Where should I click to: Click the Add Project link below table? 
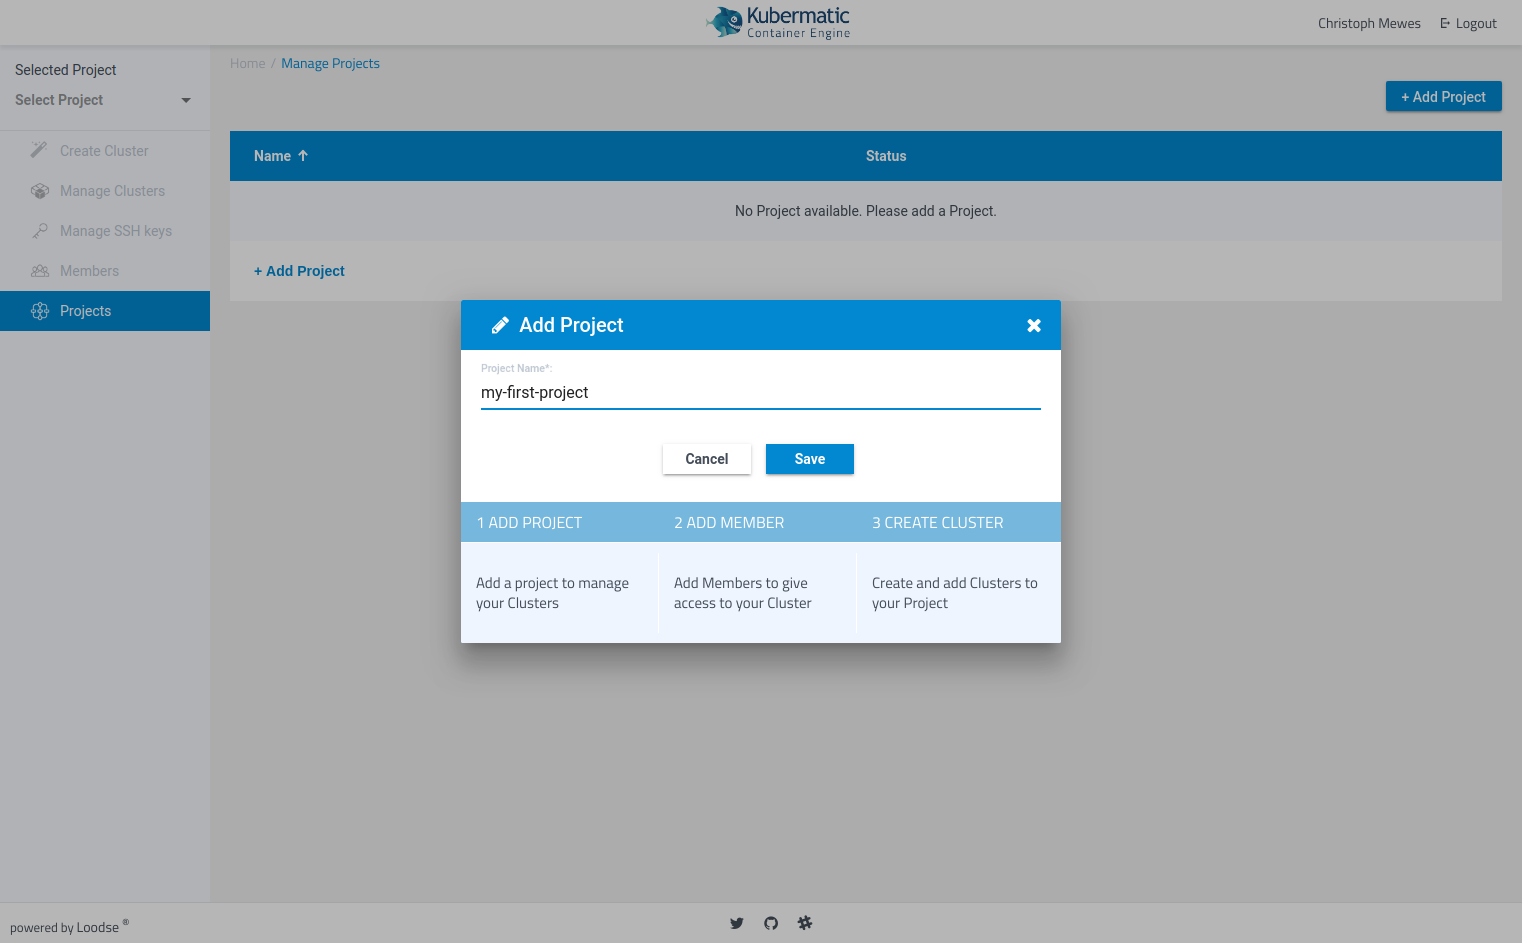tap(299, 271)
